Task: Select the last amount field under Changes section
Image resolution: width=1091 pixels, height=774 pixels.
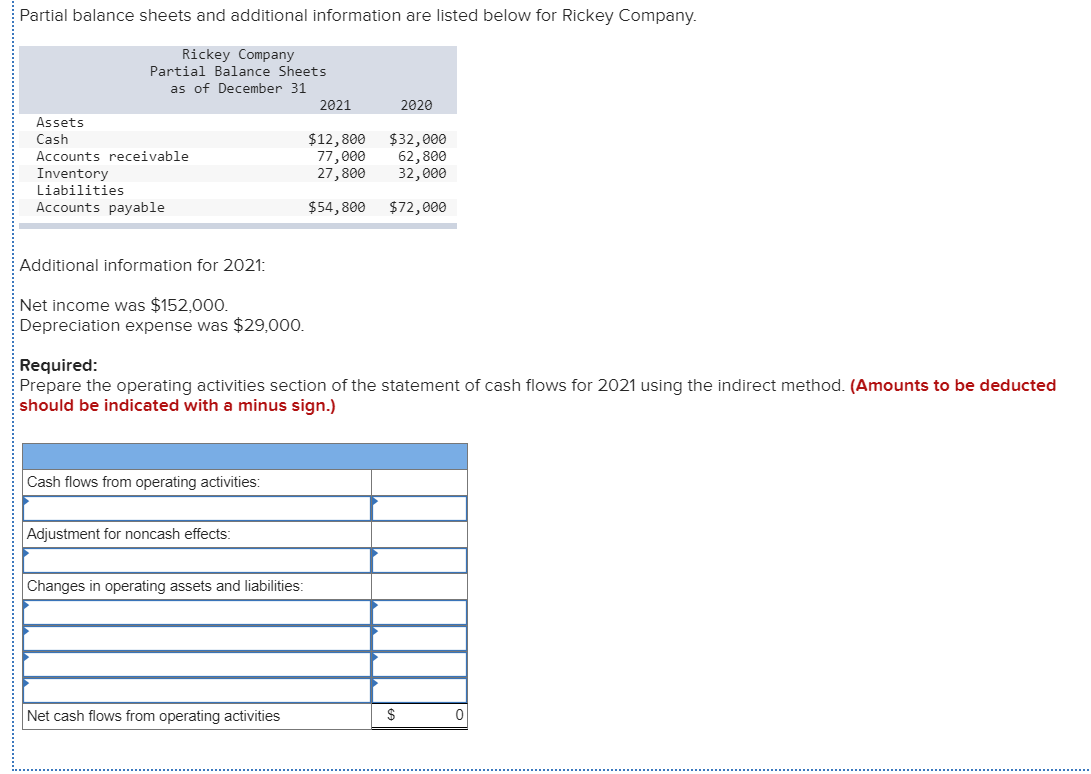Action: pos(419,690)
